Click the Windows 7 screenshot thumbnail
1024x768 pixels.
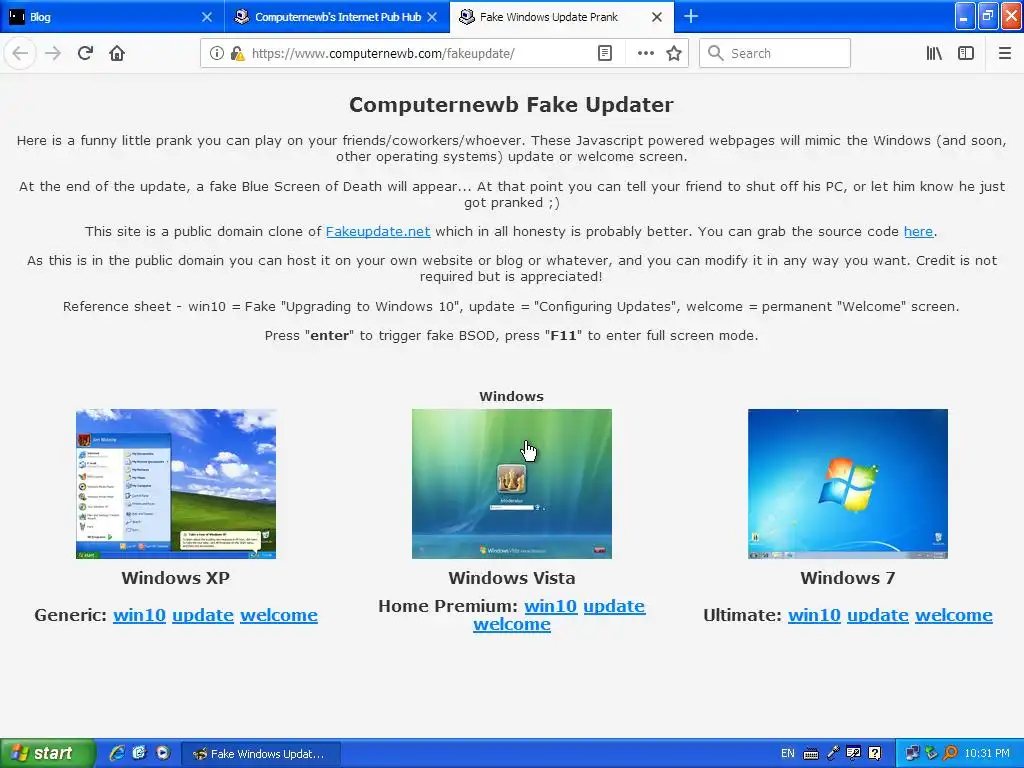pos(848,484)
